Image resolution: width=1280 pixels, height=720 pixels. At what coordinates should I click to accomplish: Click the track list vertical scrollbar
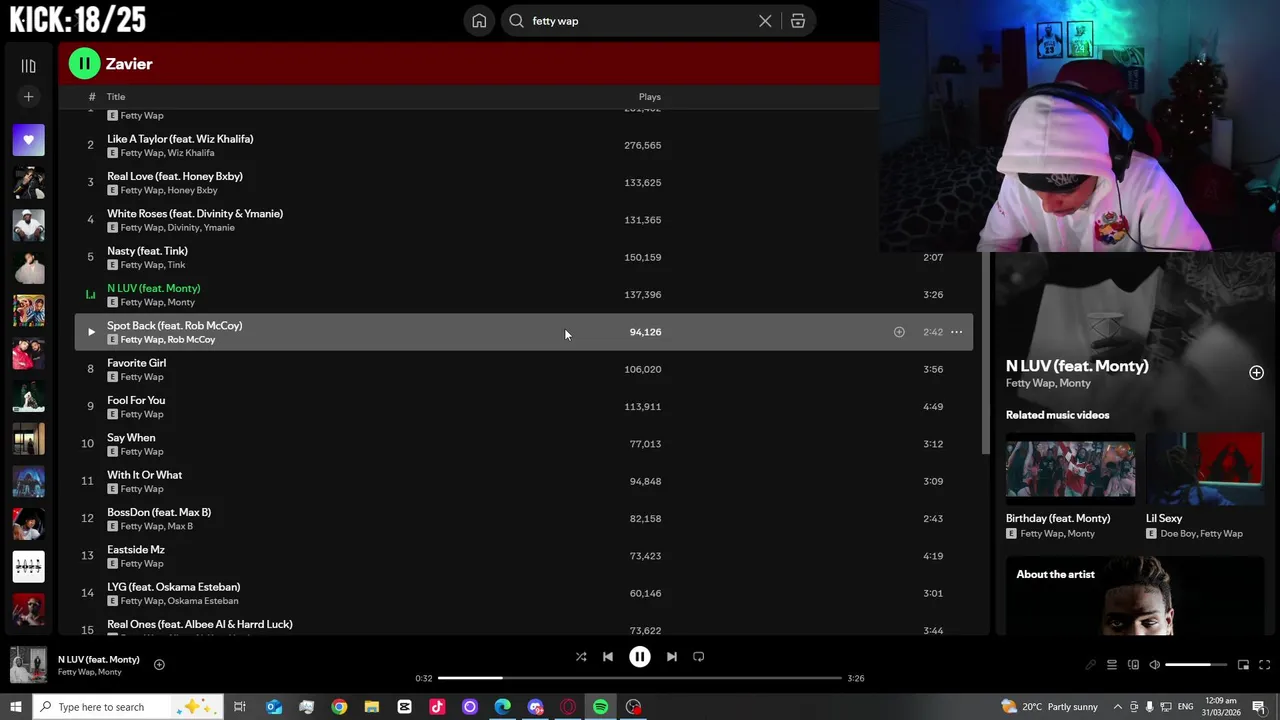coord(986,352)
